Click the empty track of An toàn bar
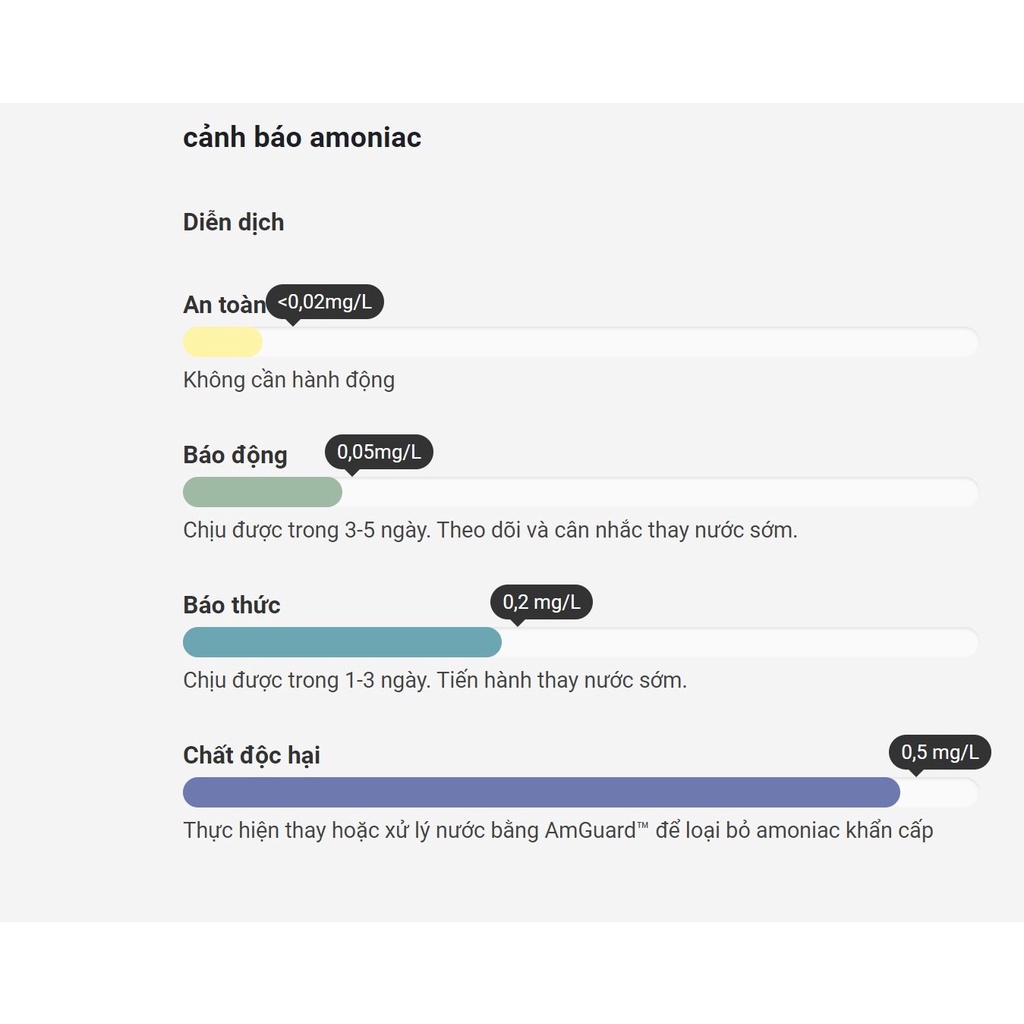1024x1024 pixels. (620, 342)
